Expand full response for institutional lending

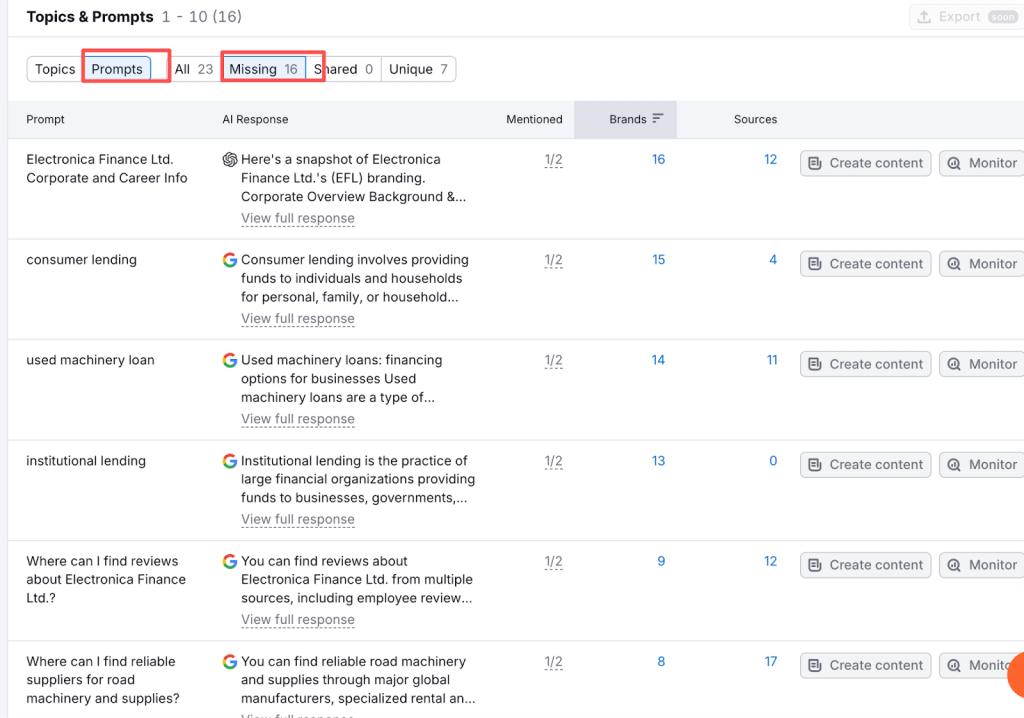coord(298,520)
